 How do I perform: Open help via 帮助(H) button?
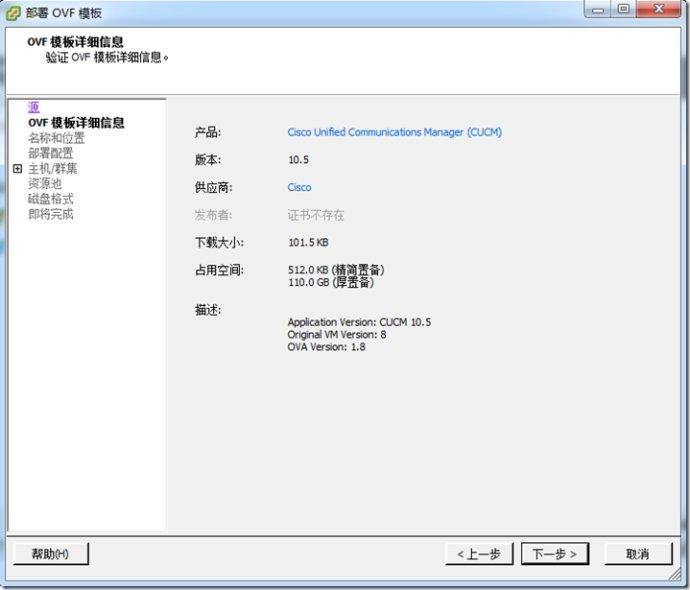coord(51,553)
